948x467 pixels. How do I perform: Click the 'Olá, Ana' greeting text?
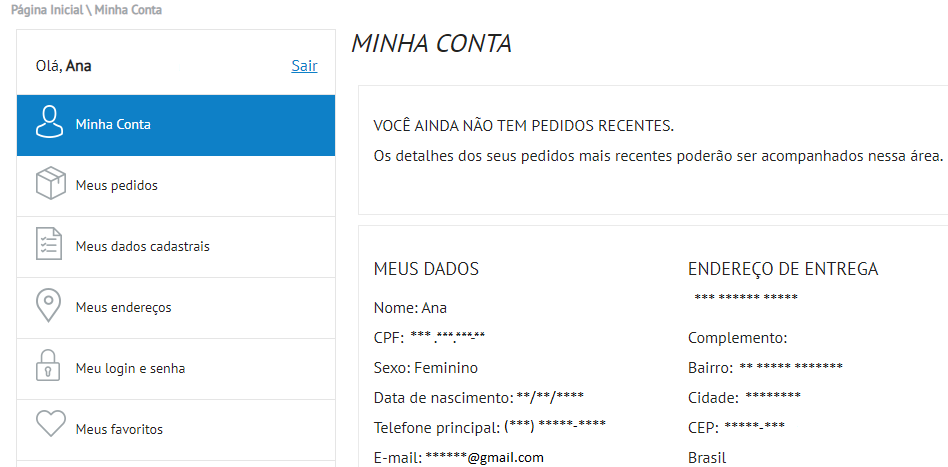[63, 66]
